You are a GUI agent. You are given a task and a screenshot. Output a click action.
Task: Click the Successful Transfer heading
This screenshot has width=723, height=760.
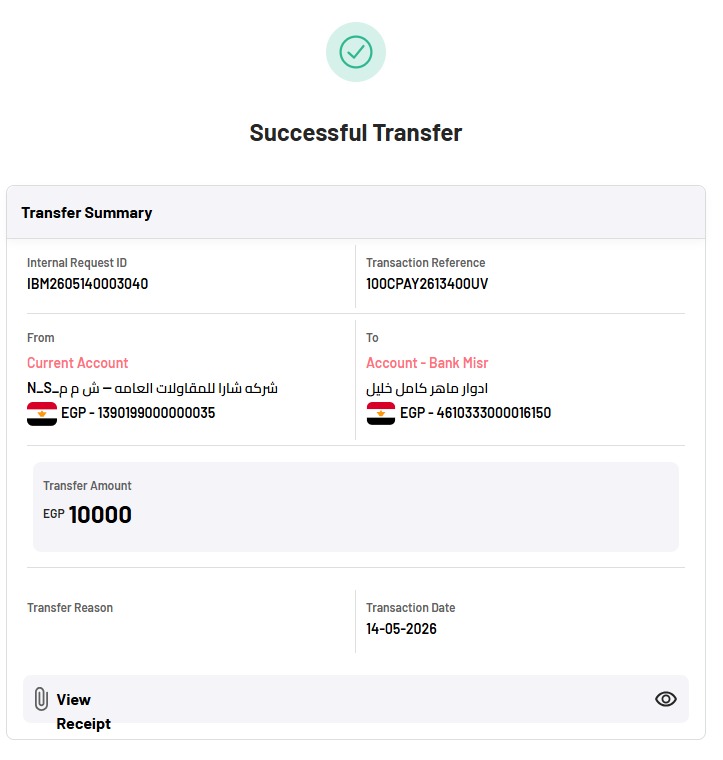(x=356, y=133)
